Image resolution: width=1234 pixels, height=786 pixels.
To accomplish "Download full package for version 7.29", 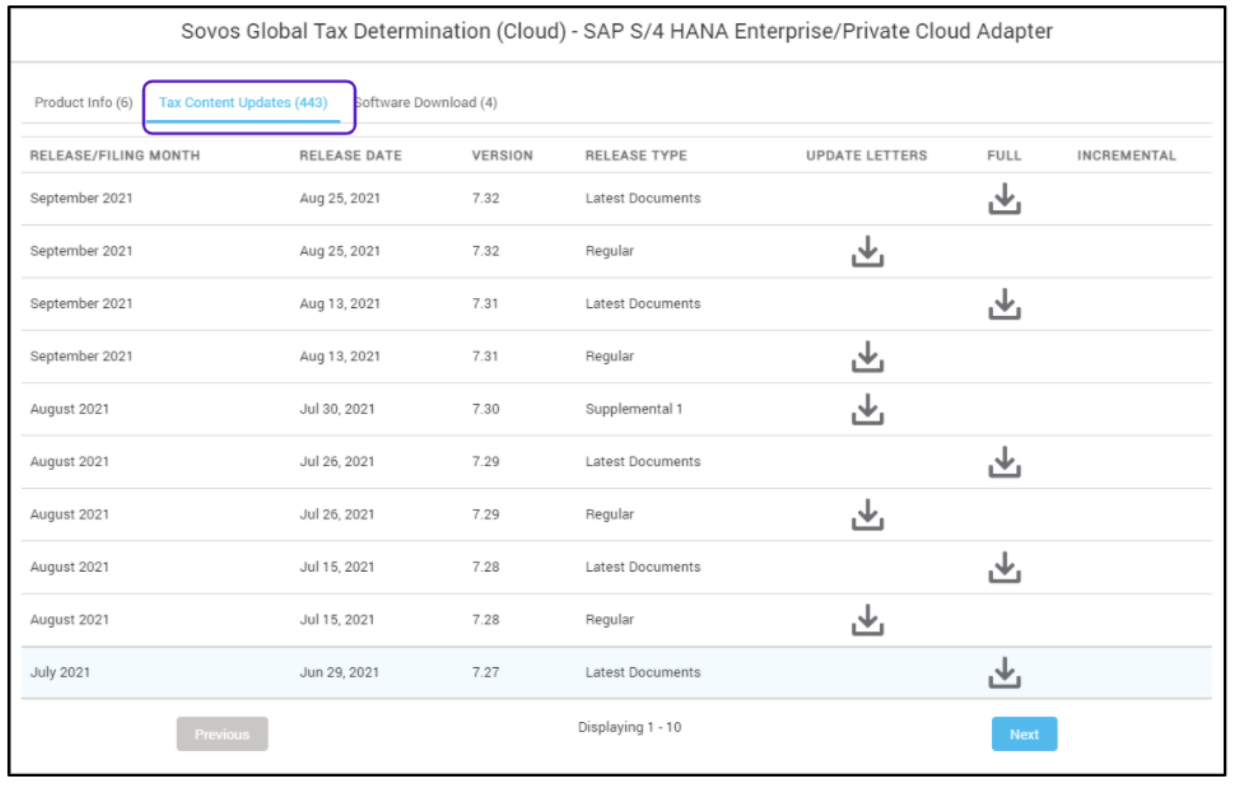I will (1004, 462).
